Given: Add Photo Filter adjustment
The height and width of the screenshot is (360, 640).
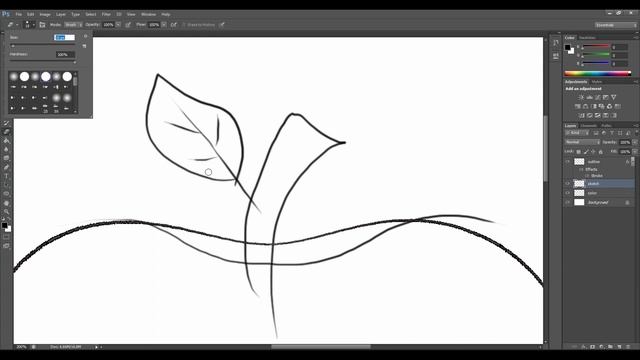Looking at the screenshot, I should coord(602,107).
